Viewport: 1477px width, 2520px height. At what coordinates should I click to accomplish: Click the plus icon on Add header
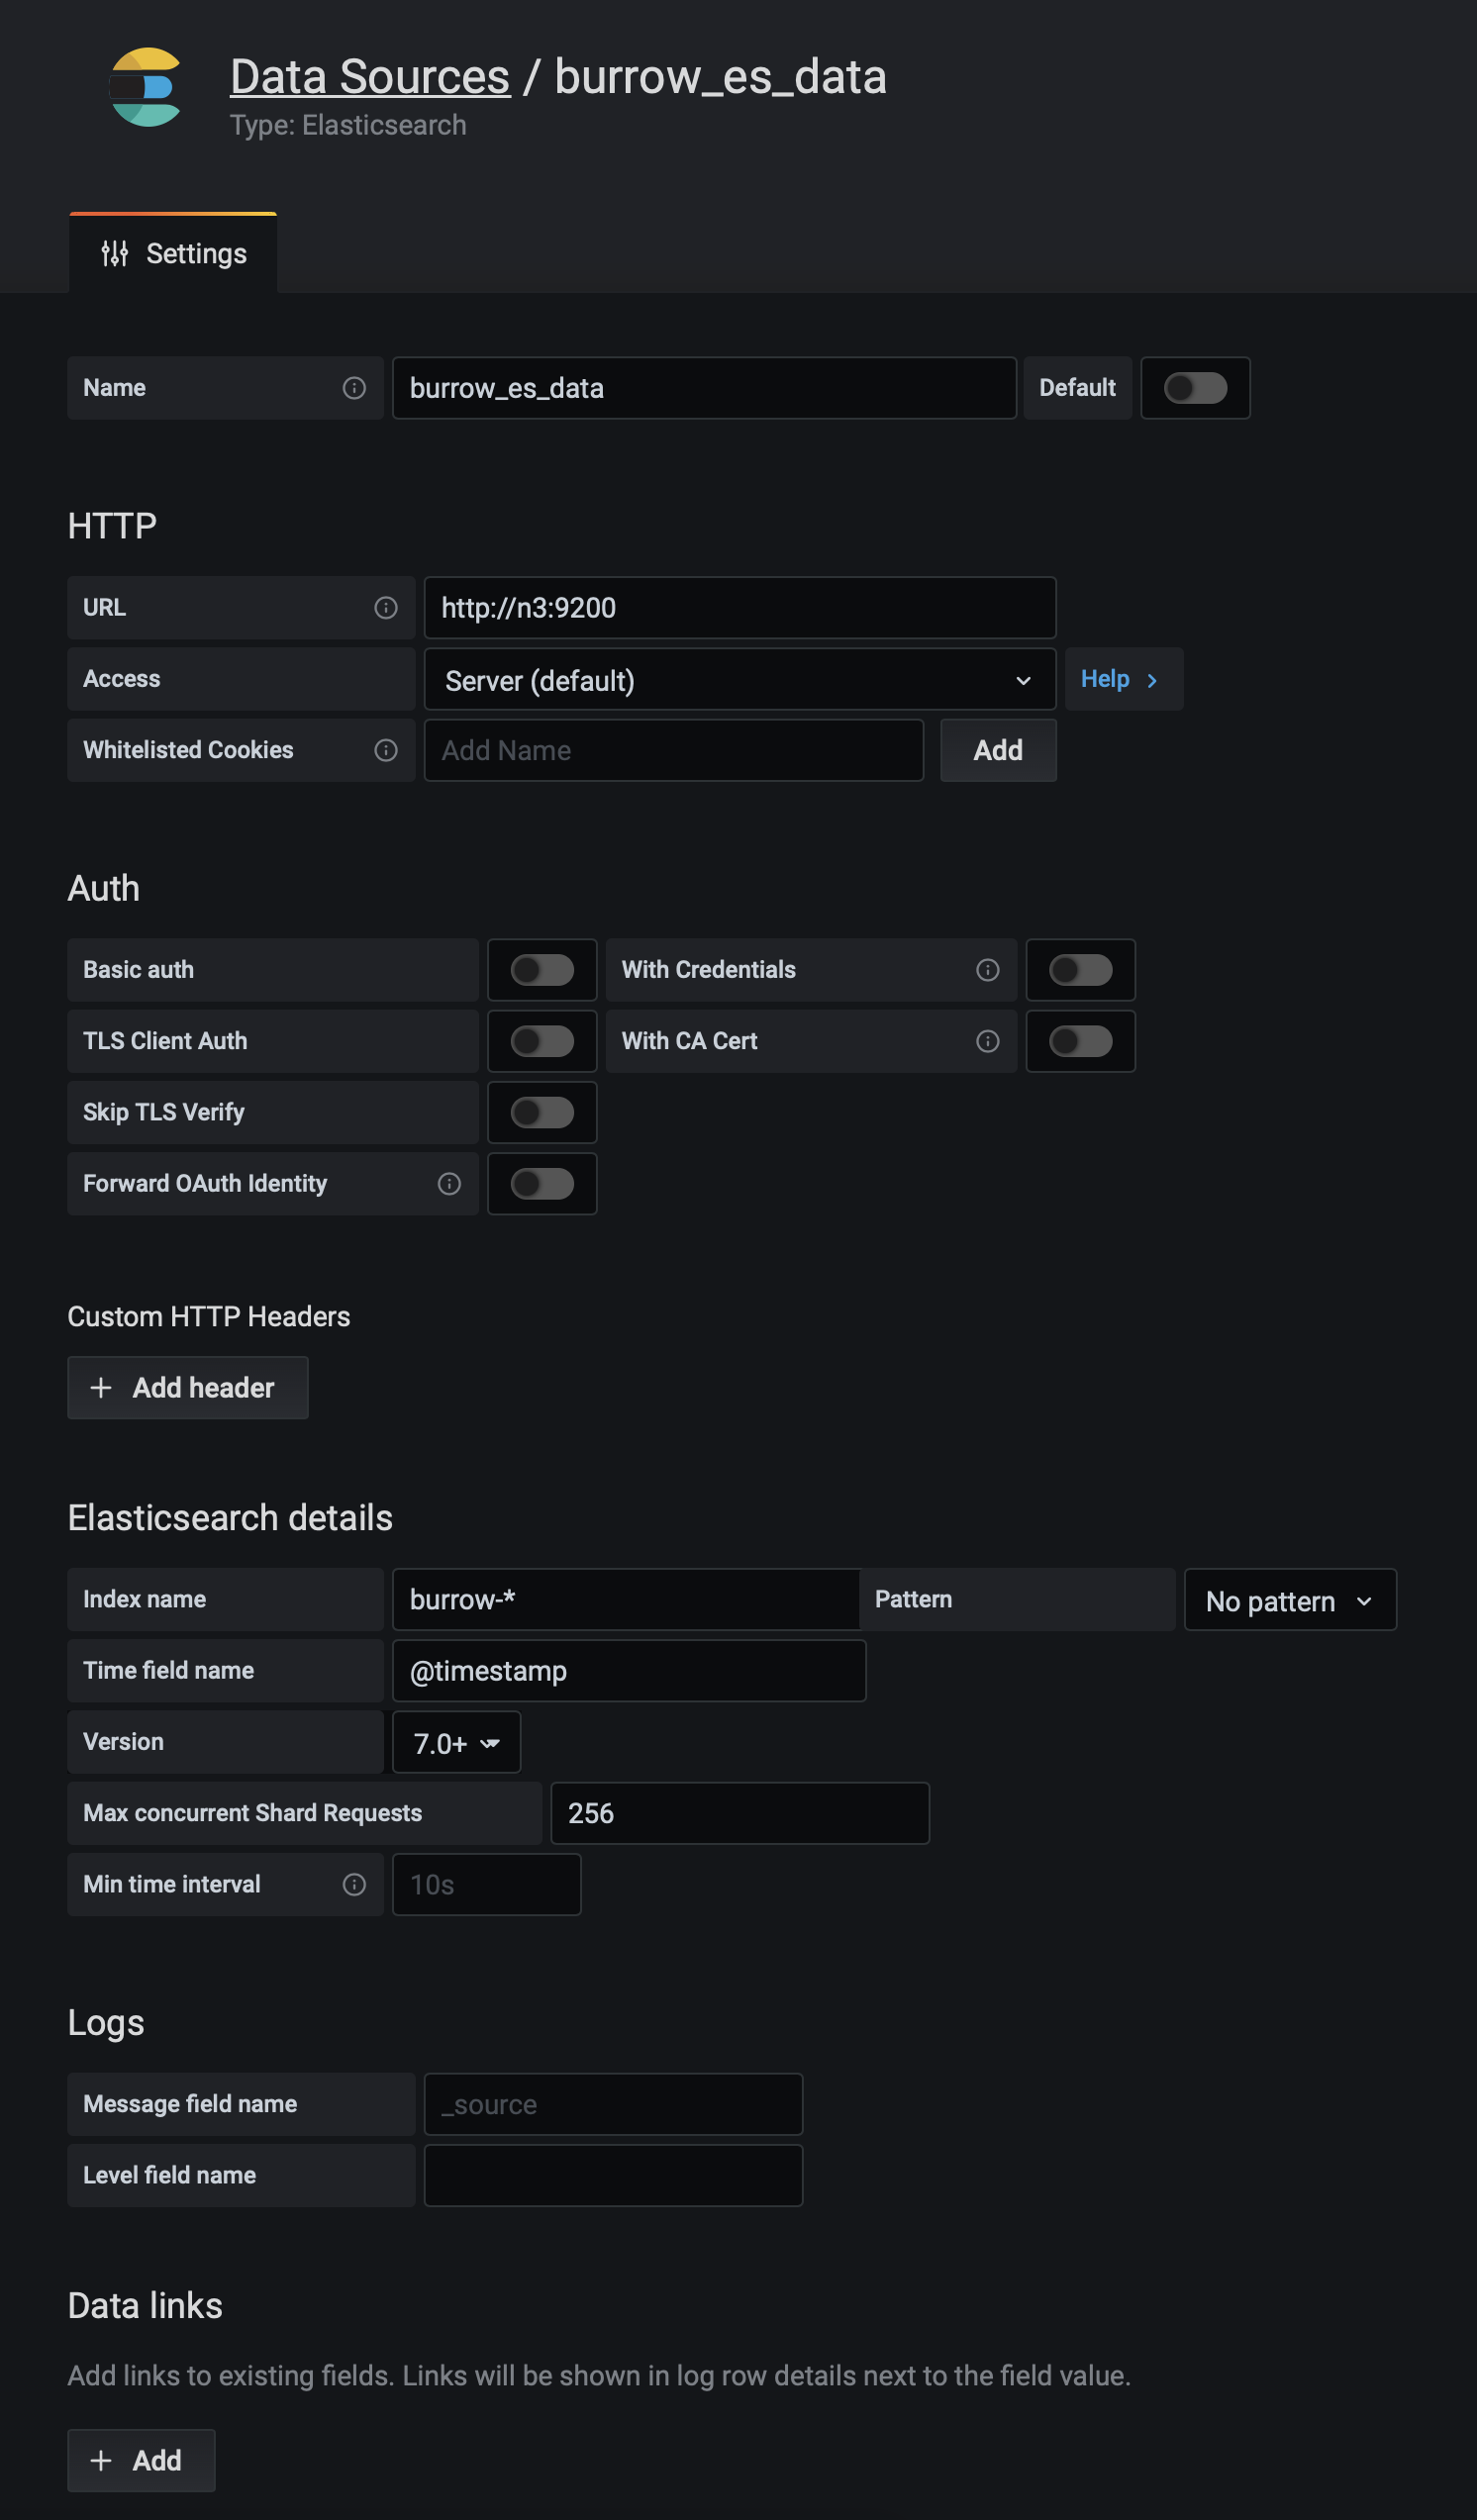point(101,1388)
